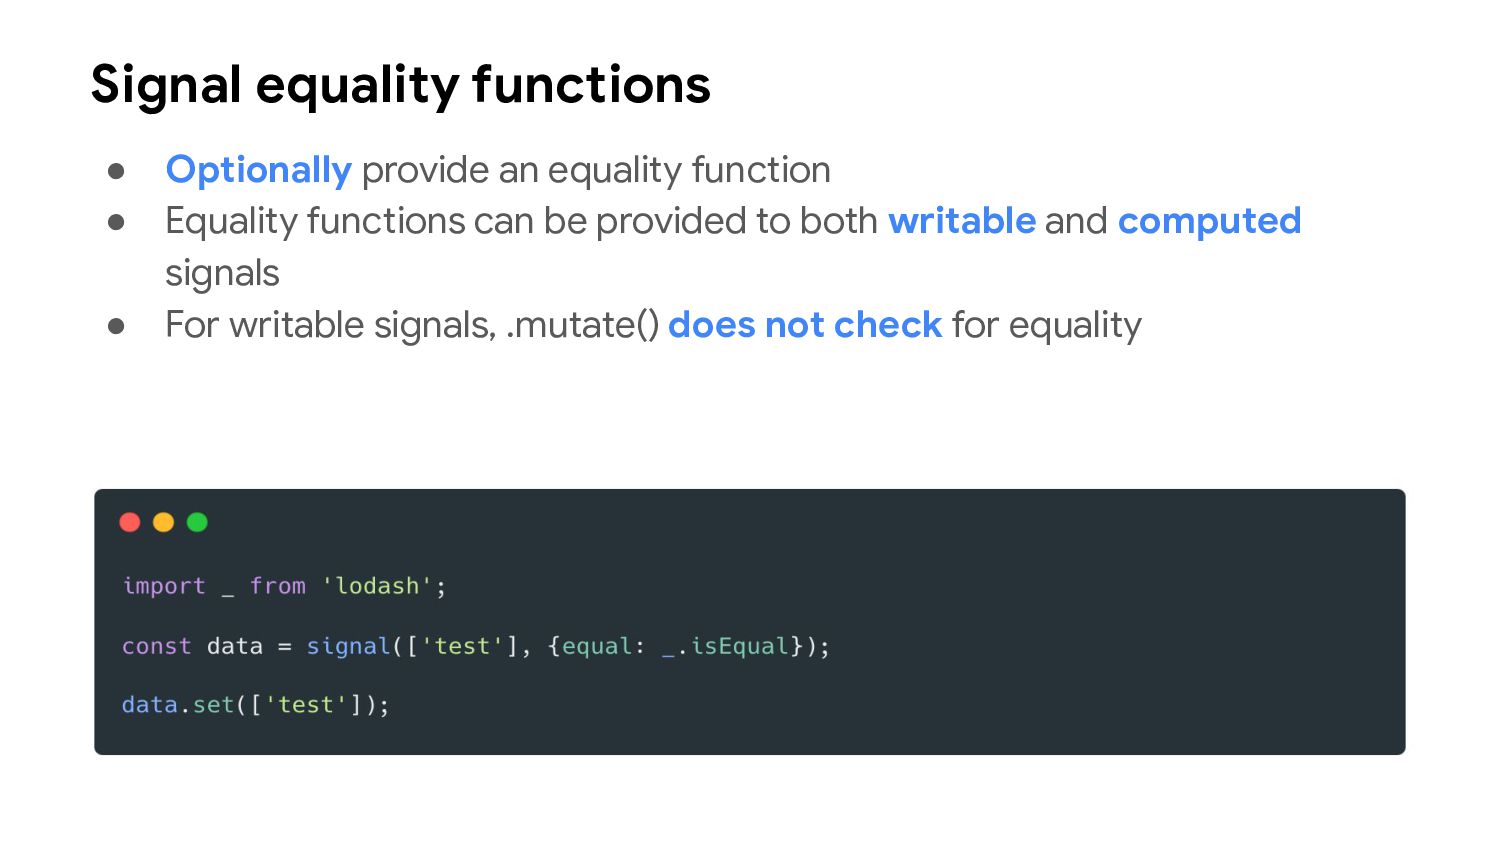Screen dimensions: 1500x844
Task: Click the first bullet point marker
Action: [116, 171]
